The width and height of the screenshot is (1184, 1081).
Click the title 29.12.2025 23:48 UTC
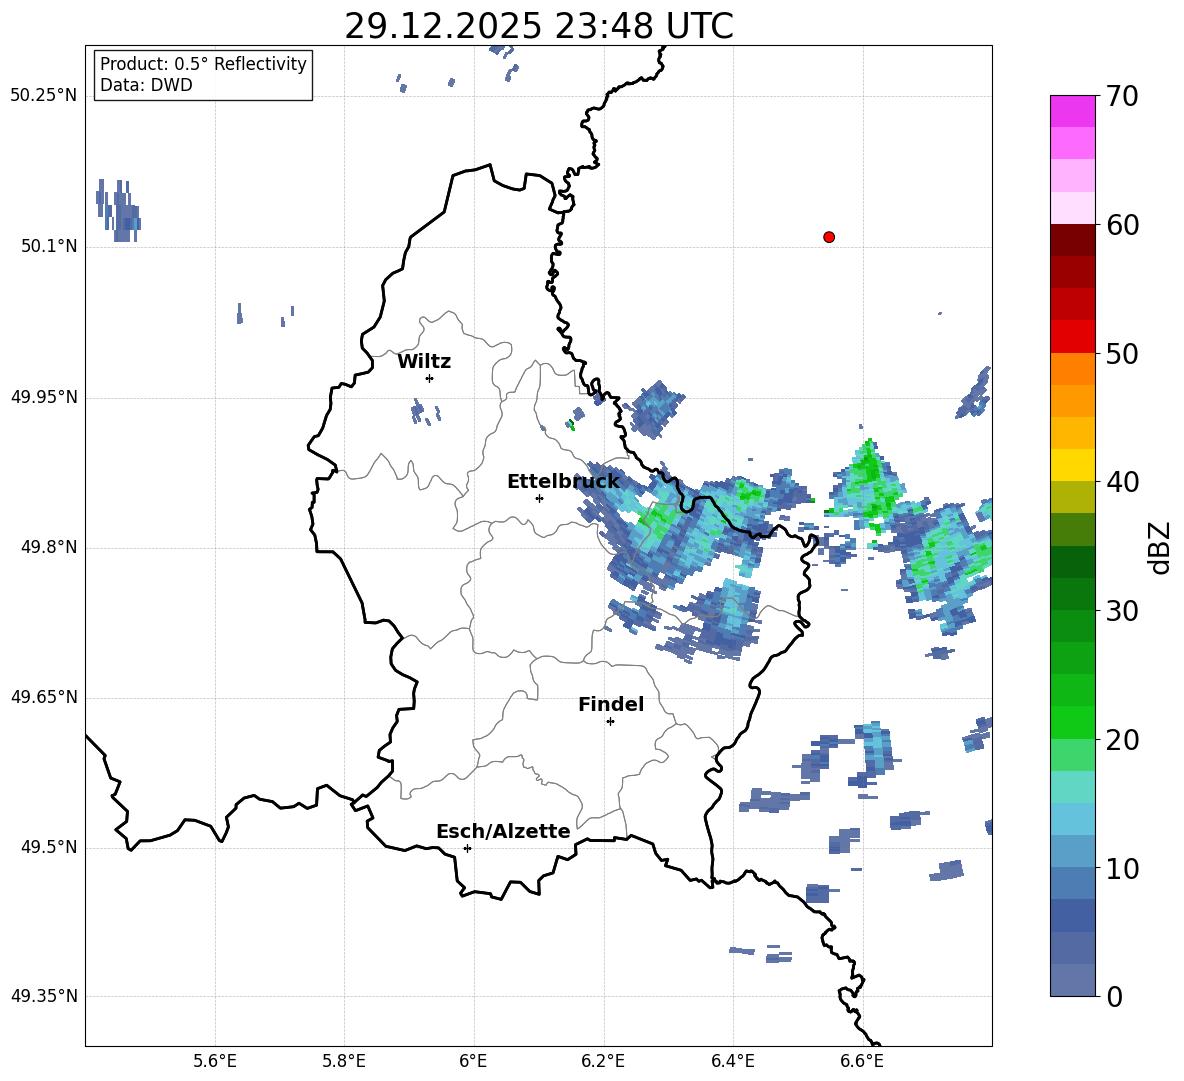[x=539, y=27]
